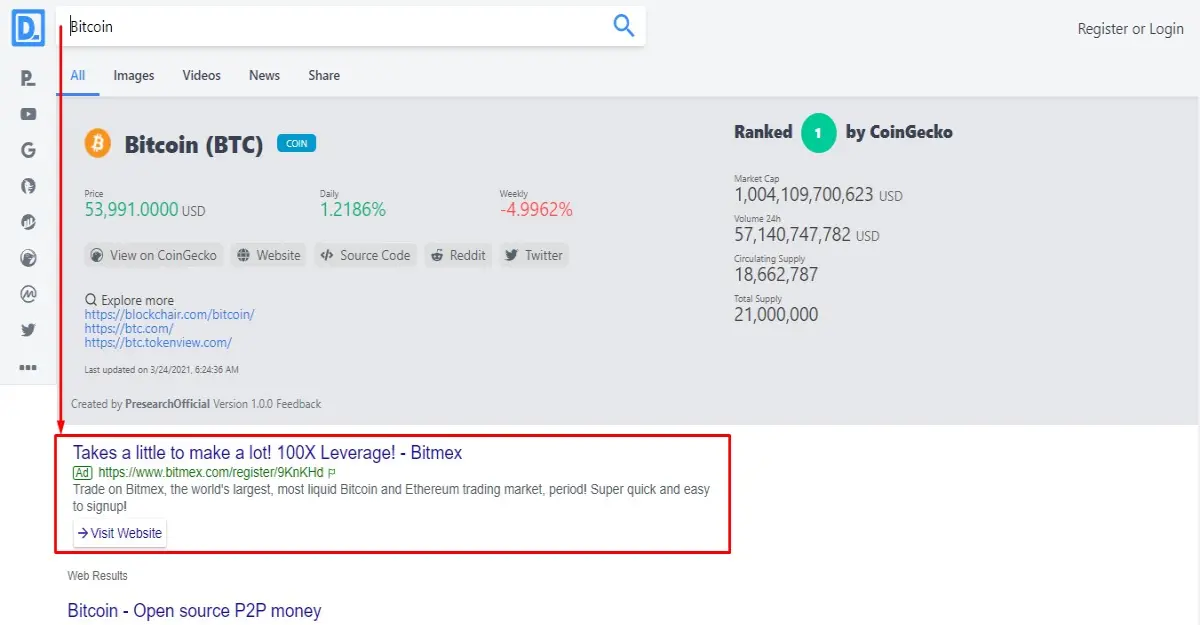Open btc.tokenview.com explorer link
Viewport: 1200px width, 625px height.
click(x=158, y=342)
